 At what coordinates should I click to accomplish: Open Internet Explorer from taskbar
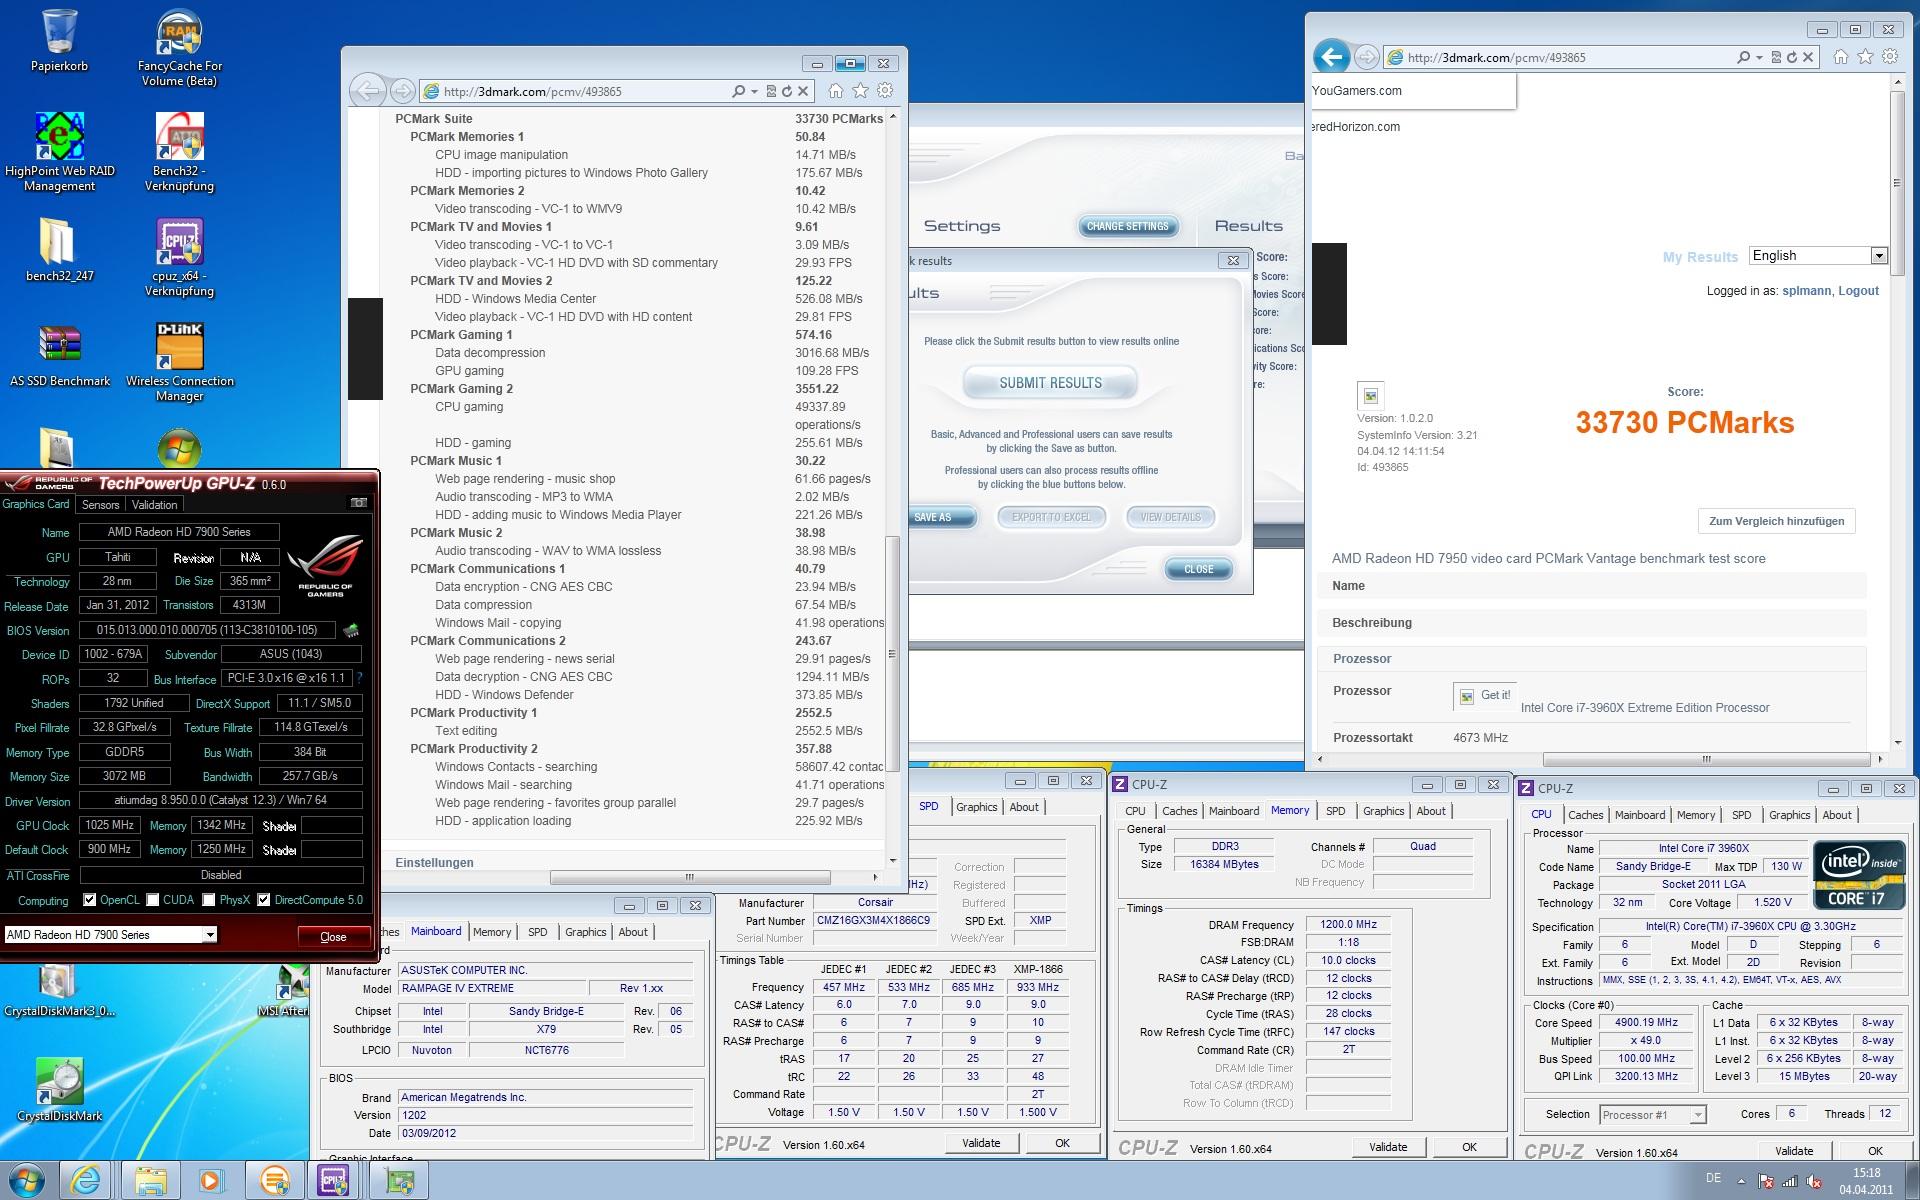click(x=87, y=1181)
